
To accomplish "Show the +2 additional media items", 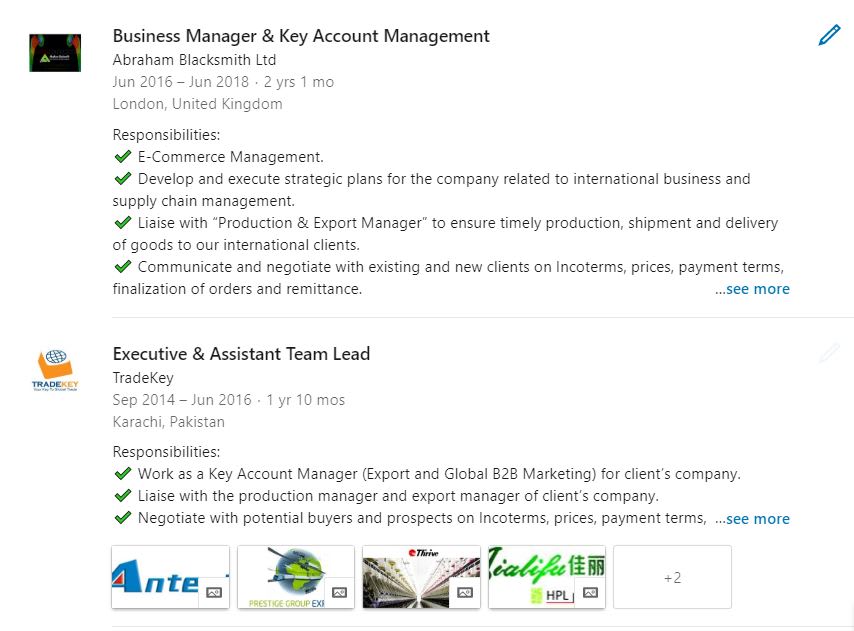I will tap(672, 577).
